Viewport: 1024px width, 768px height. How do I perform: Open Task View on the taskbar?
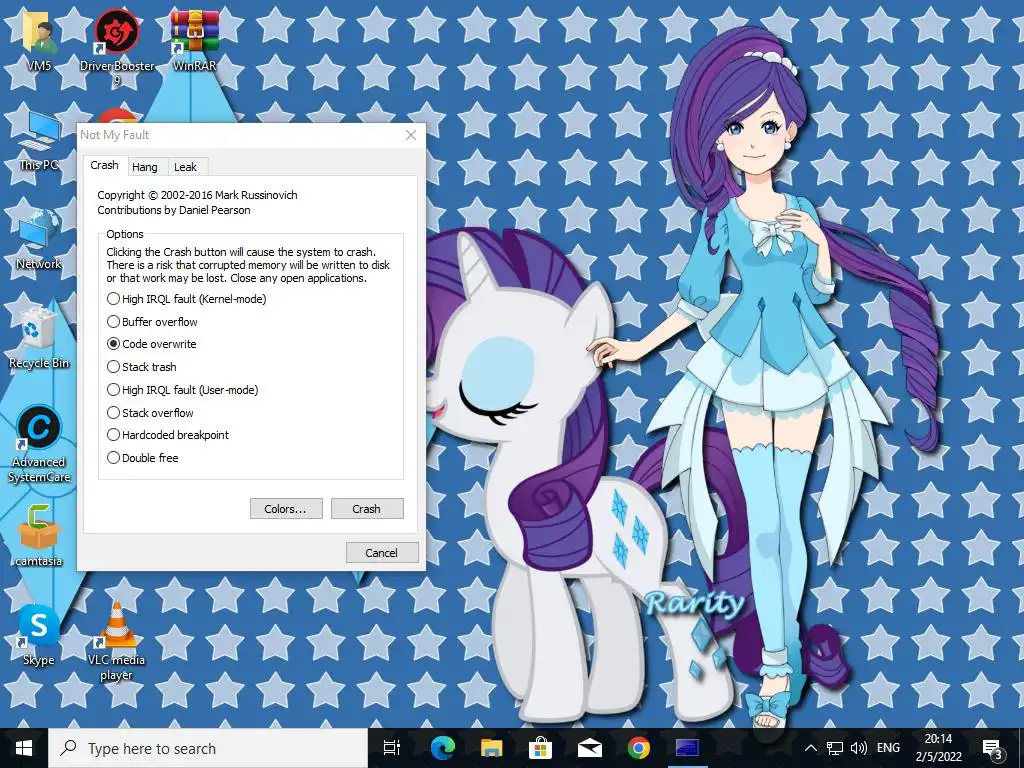pyautogui.click(x=391, y=748)
